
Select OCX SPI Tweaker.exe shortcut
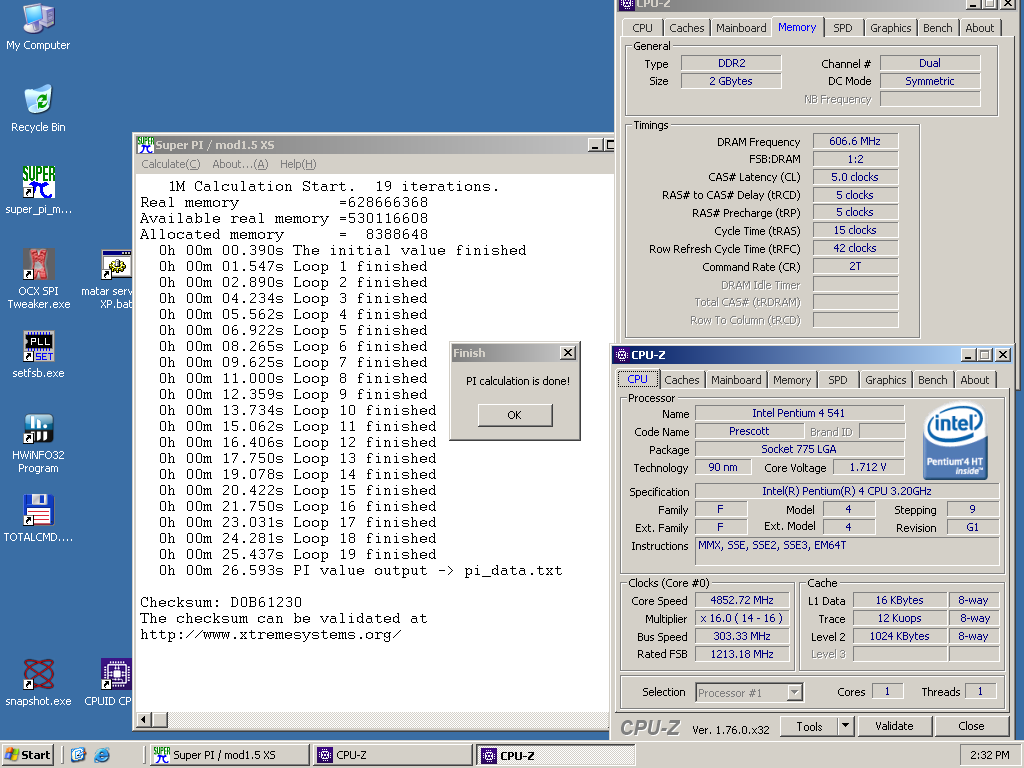coord(38,278)
